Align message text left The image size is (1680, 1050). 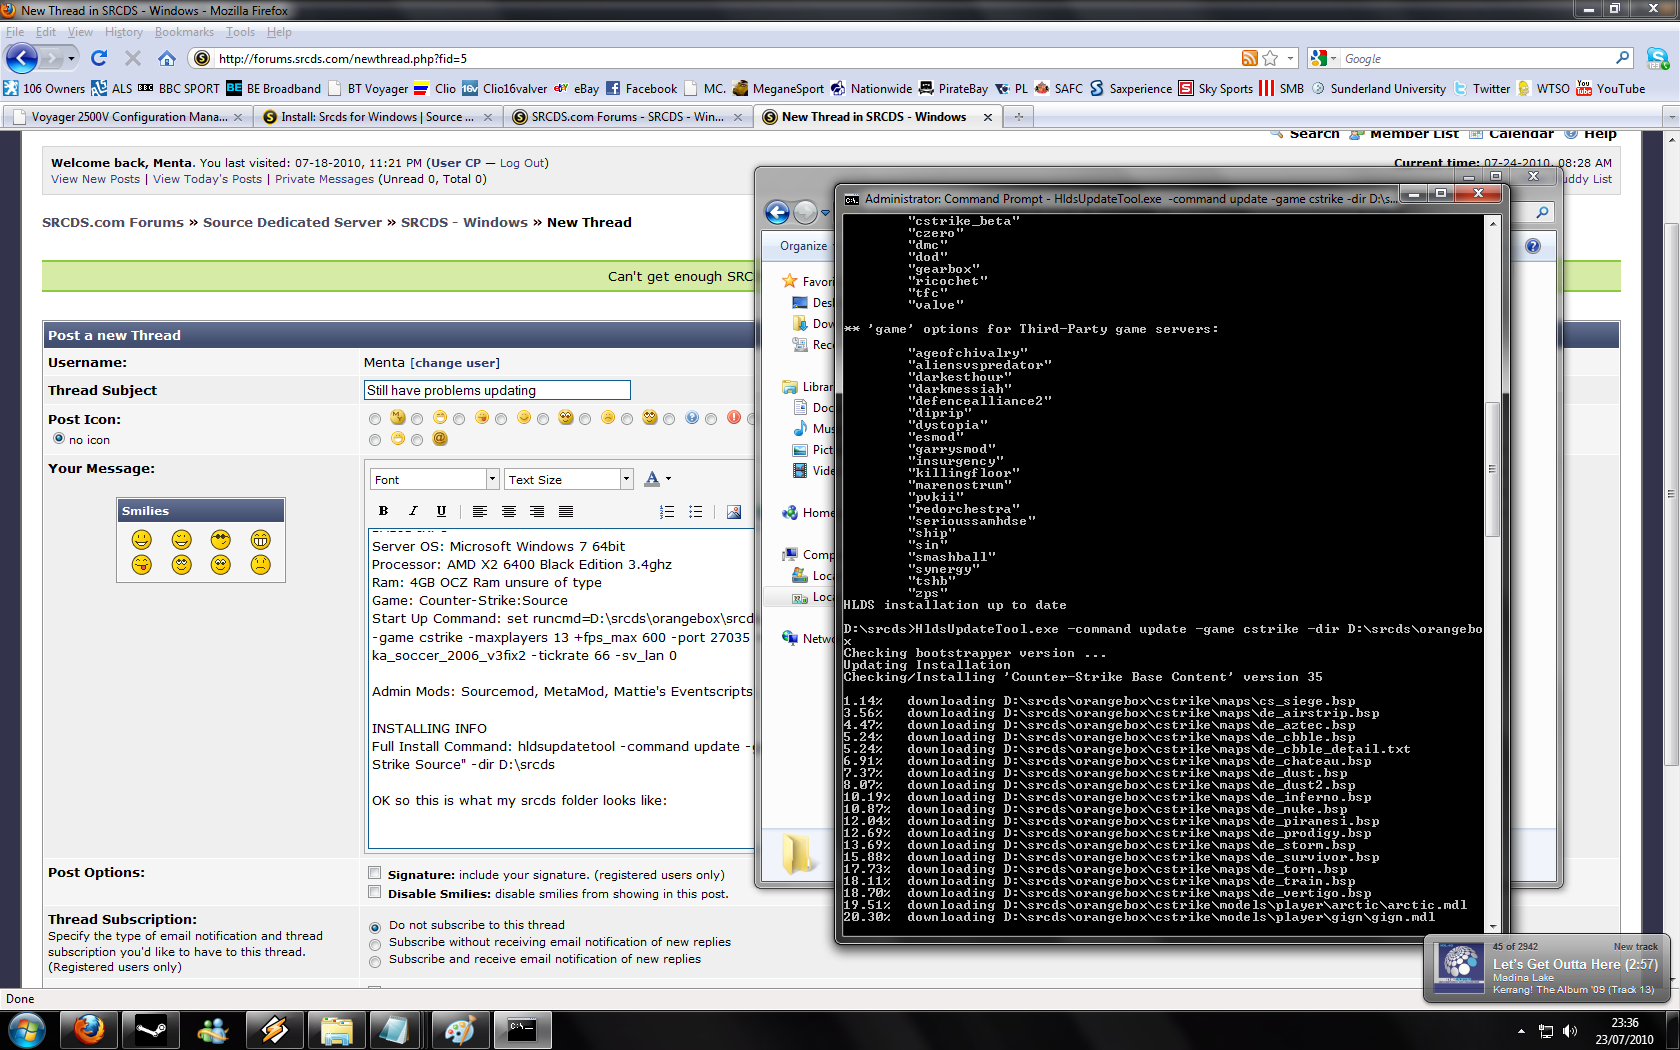pos(480,511)
